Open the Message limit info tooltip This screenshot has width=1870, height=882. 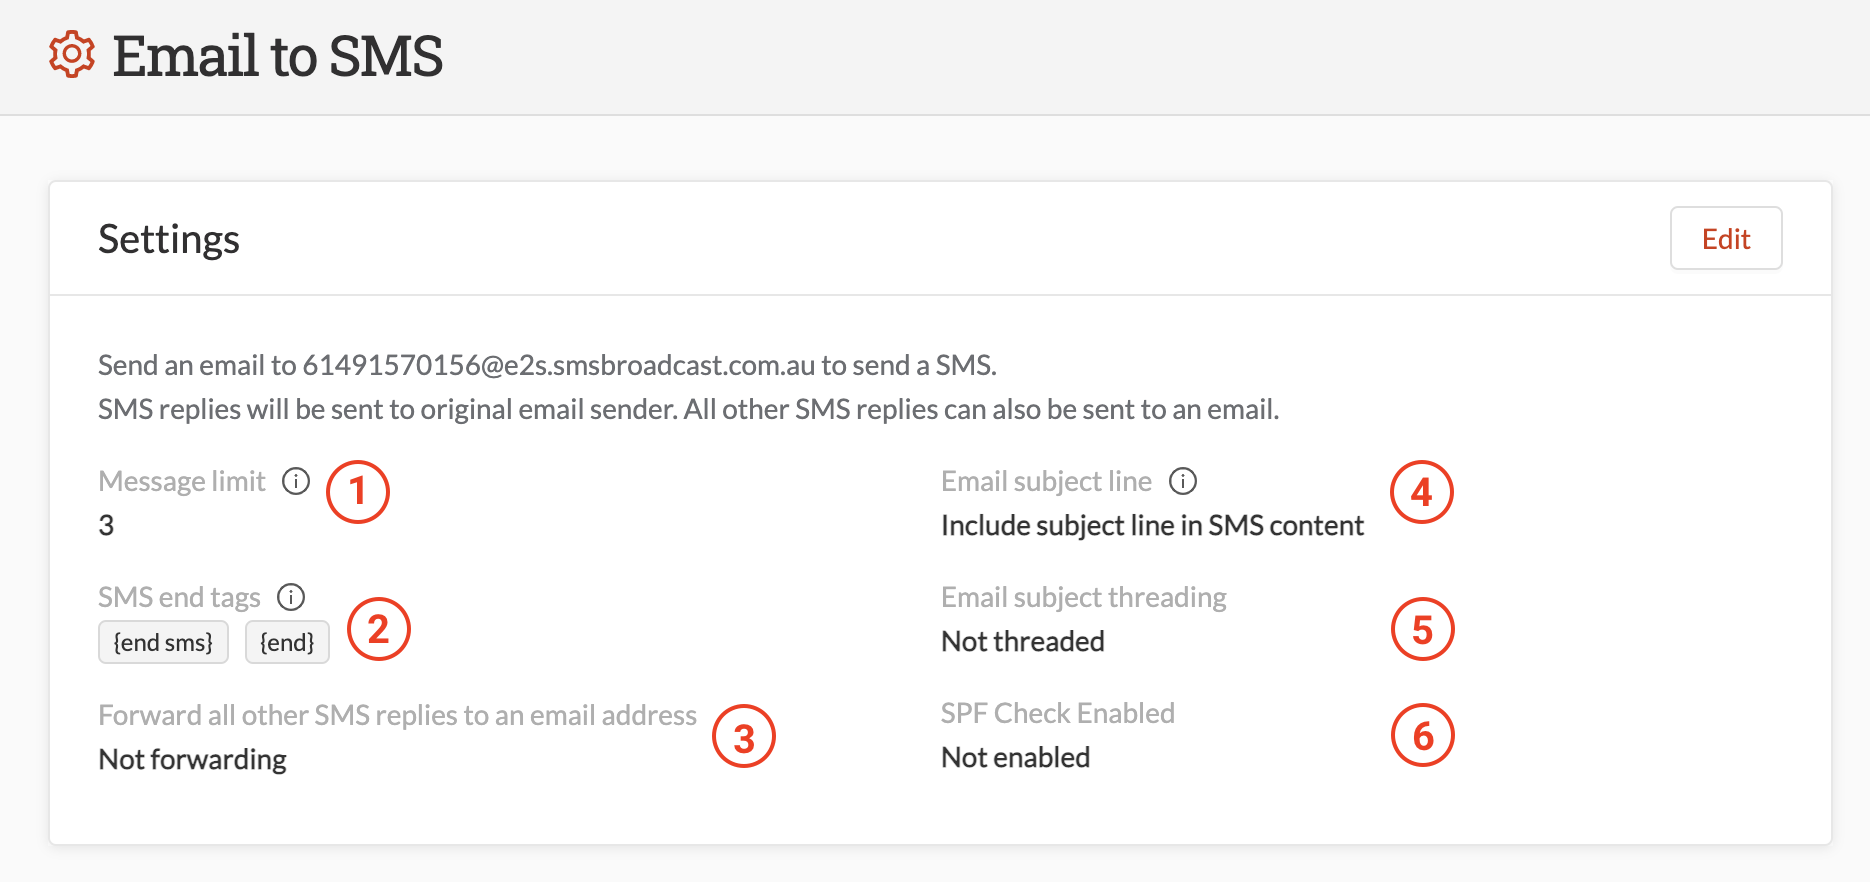(x=296, y=481)
